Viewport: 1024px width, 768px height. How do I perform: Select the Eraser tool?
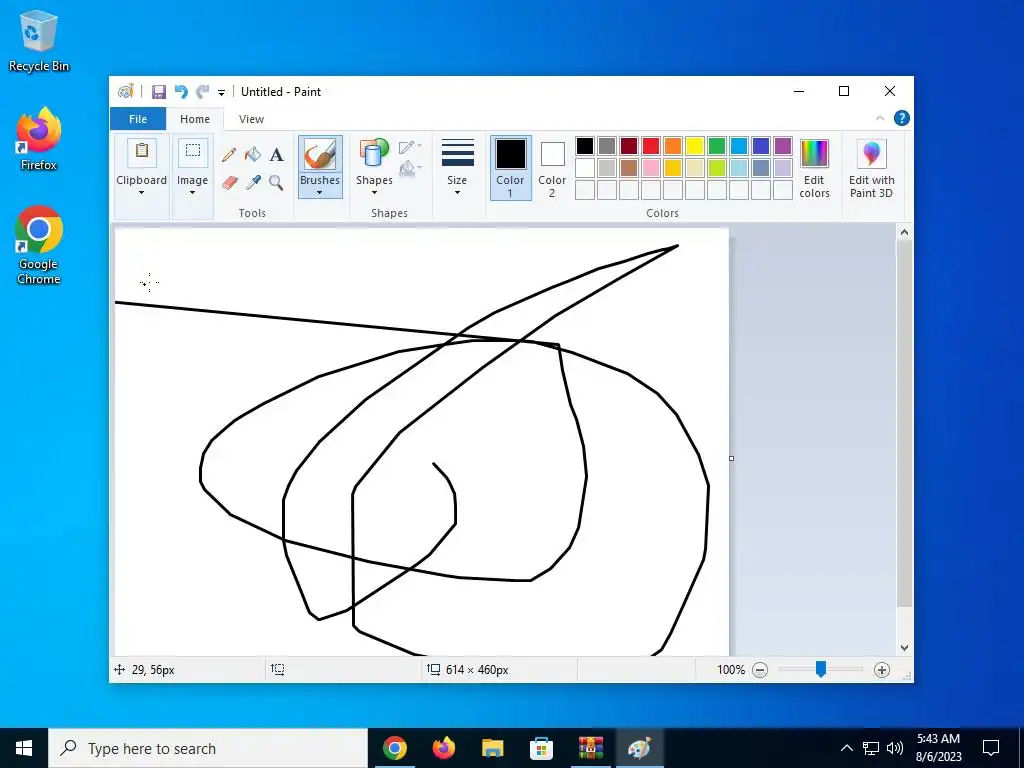229,182
